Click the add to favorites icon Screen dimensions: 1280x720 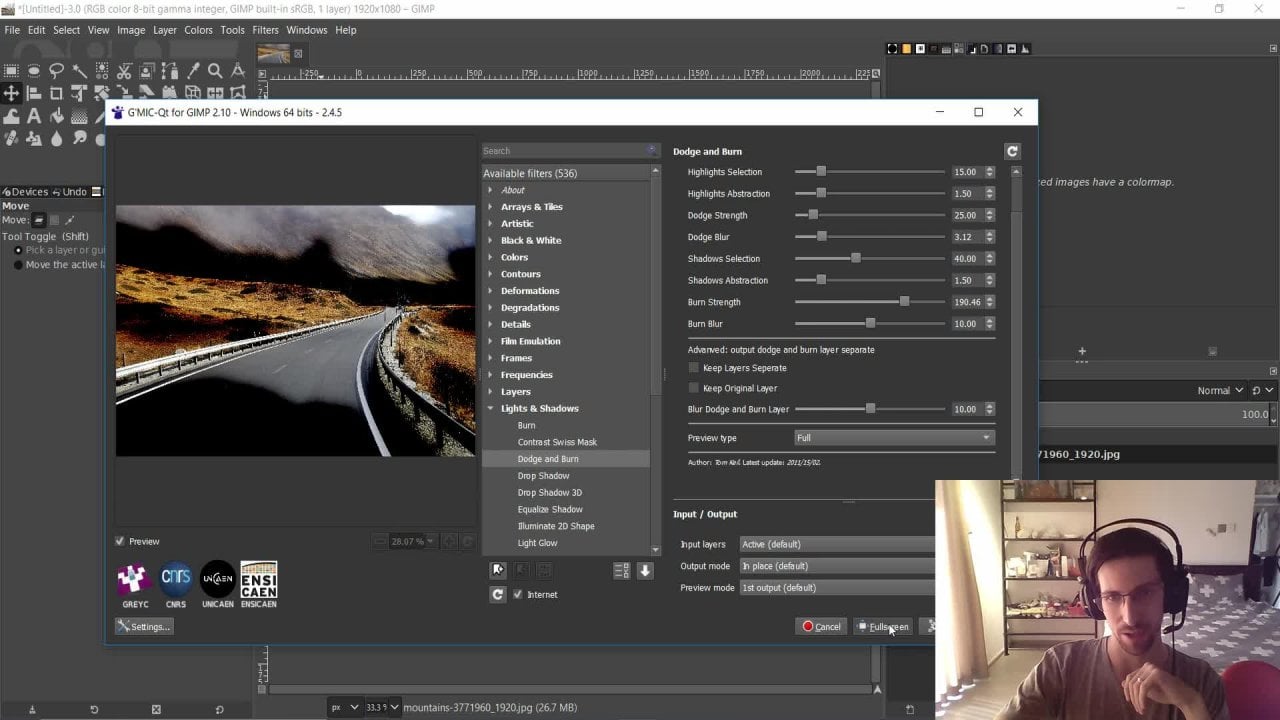(x=498, y=570)
